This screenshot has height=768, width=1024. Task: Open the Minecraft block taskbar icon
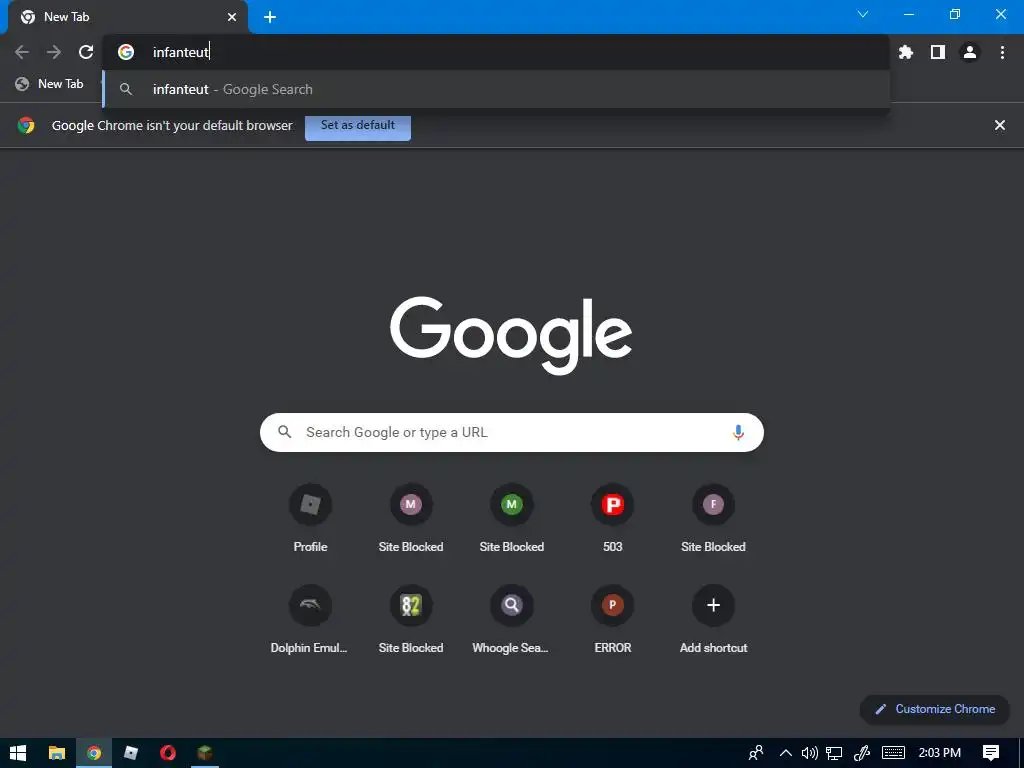tap(205, 753)
